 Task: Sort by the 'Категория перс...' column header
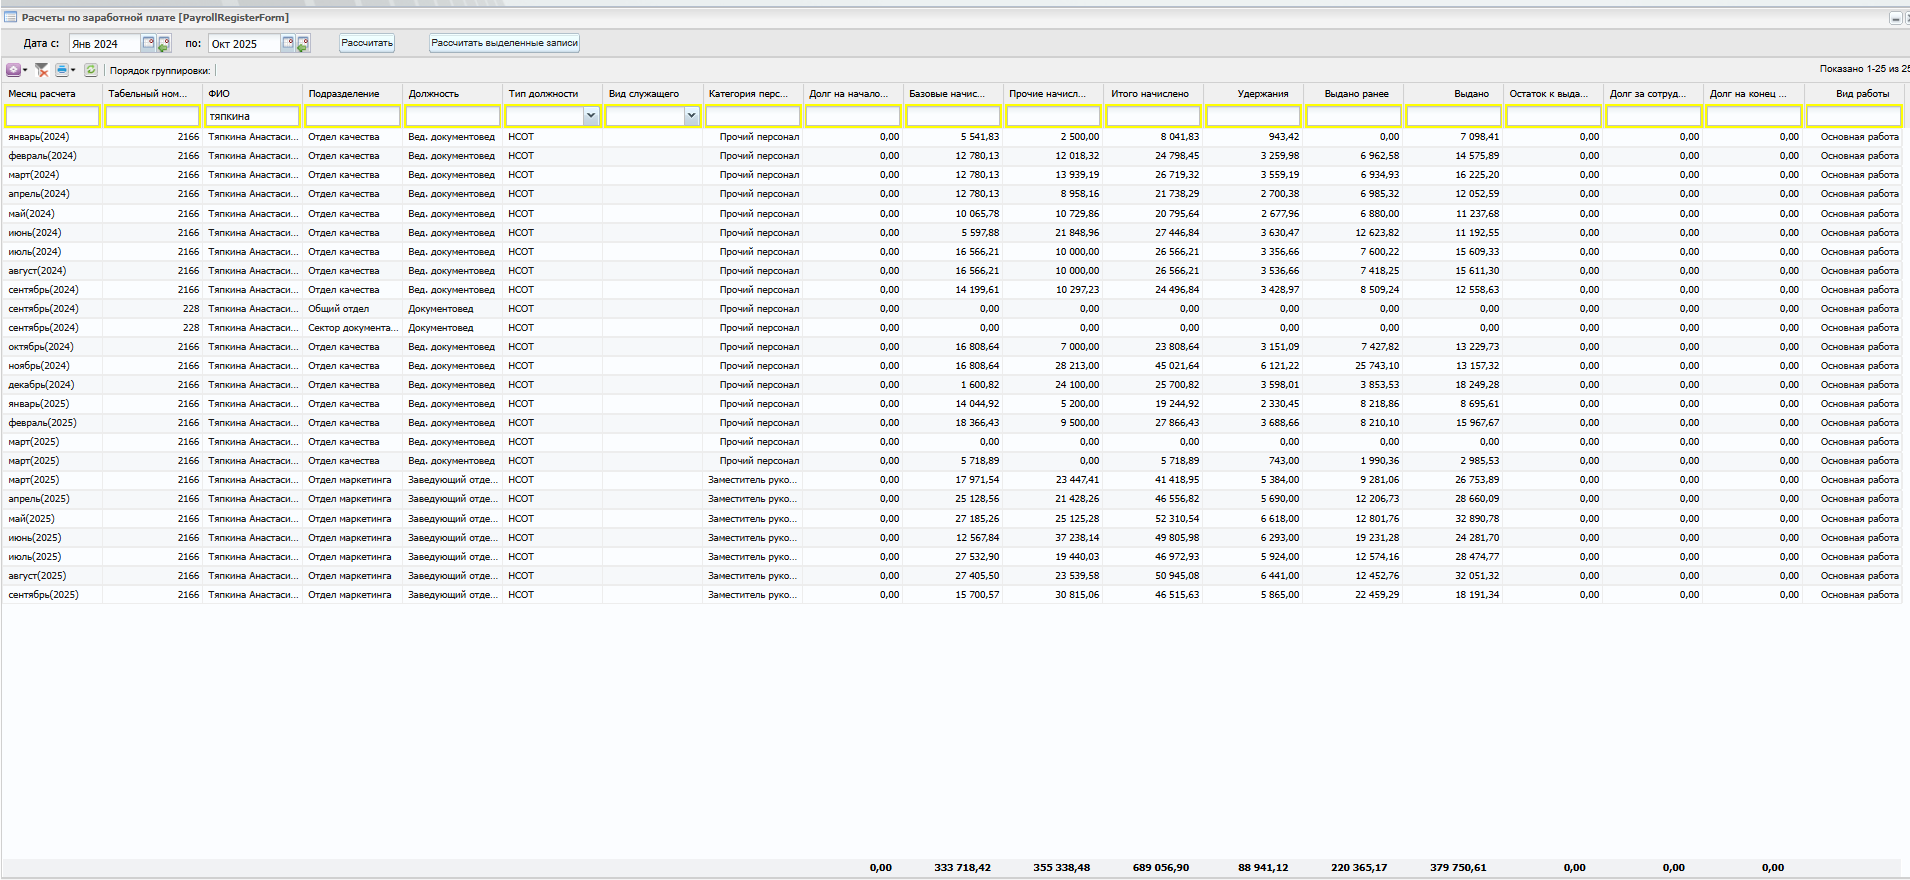753,94
